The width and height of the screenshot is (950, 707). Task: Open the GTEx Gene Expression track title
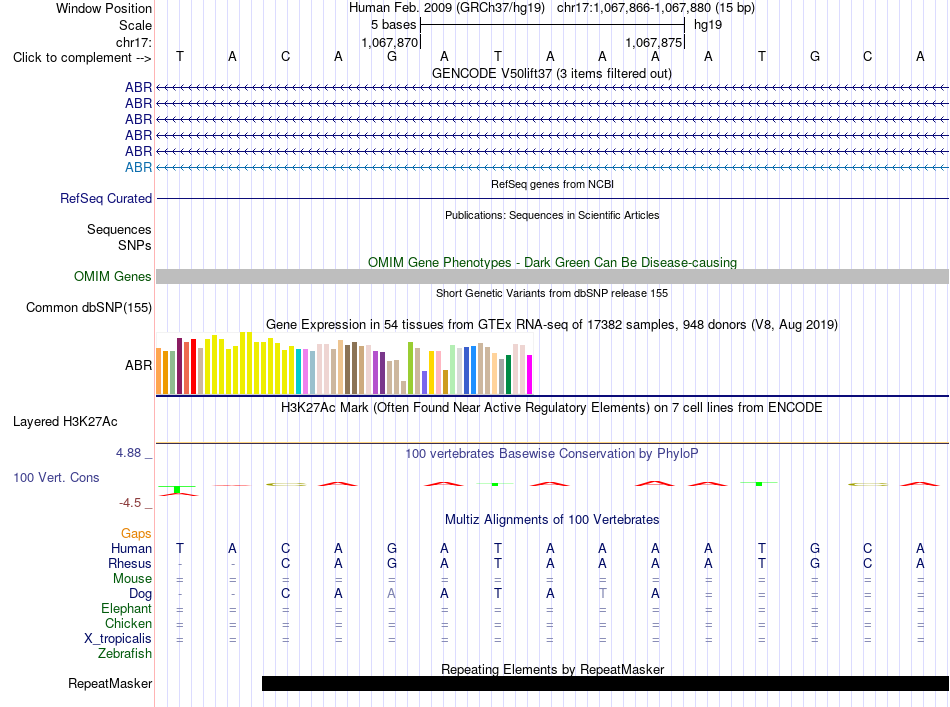coord(552,325)
